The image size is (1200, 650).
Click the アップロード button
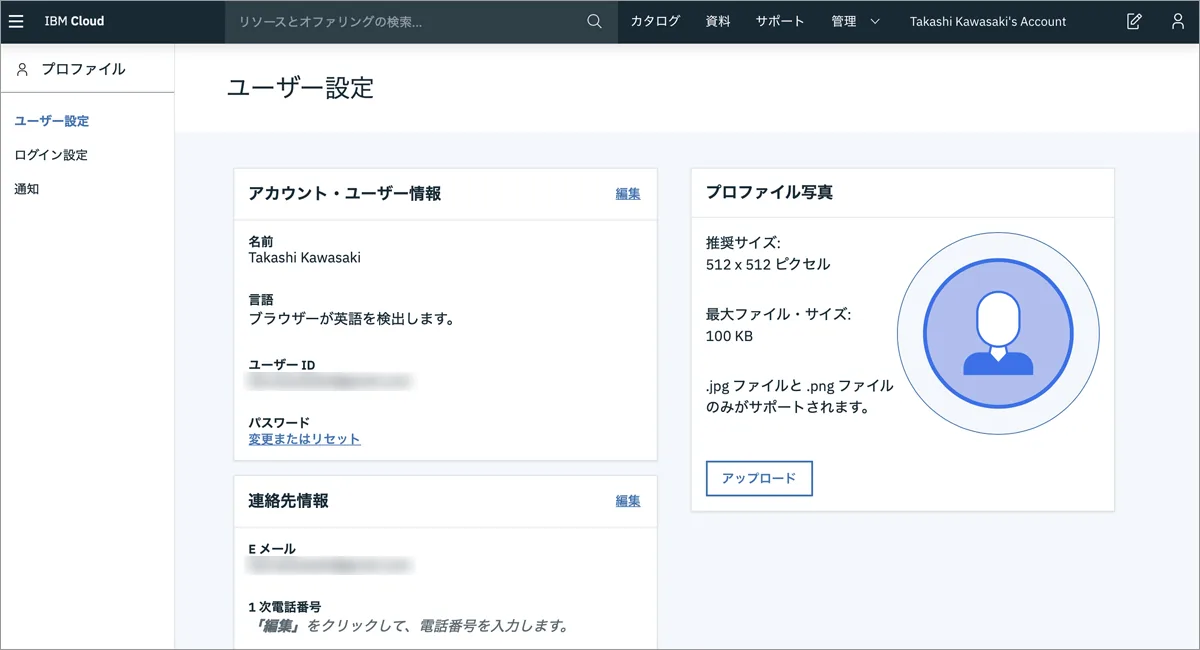[x=759, y=478]
